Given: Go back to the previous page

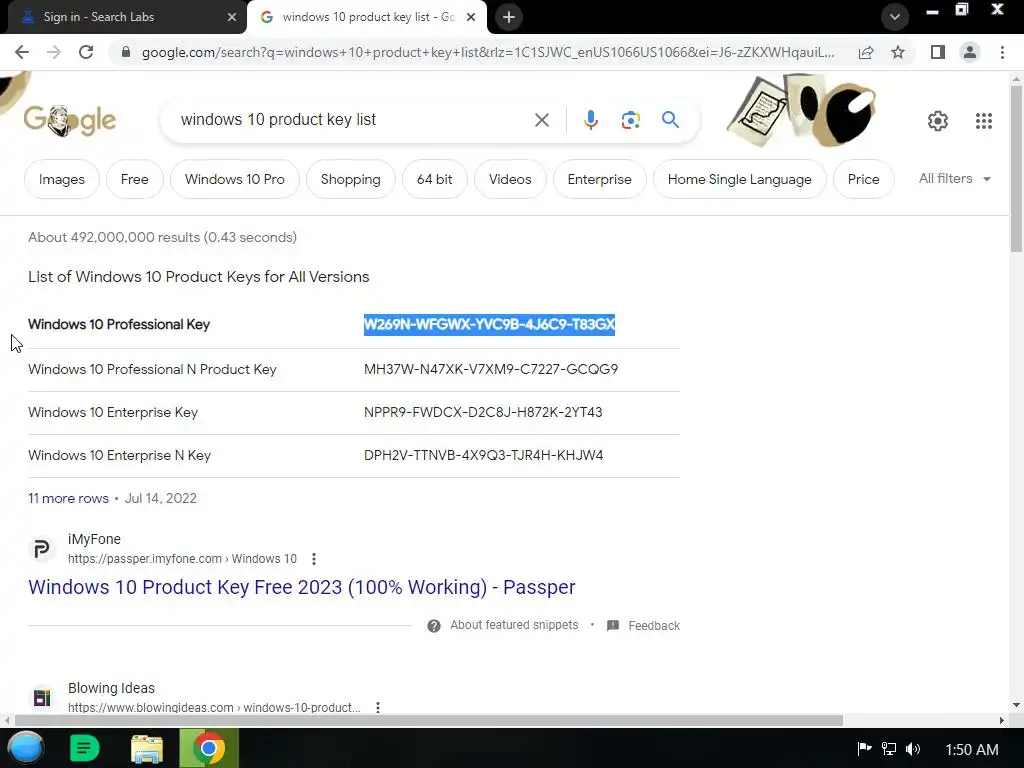Looking at the screenshot, I should tap(22, 52).
